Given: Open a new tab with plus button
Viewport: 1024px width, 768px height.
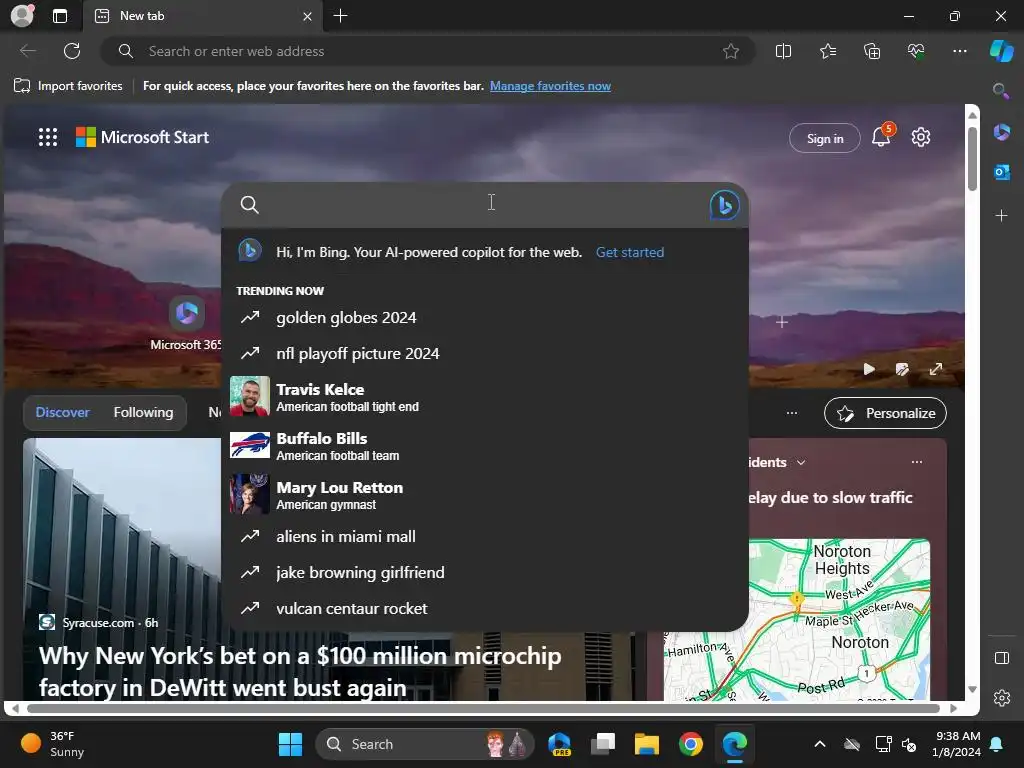Looking at the screenshot, I should coord(340,16).
